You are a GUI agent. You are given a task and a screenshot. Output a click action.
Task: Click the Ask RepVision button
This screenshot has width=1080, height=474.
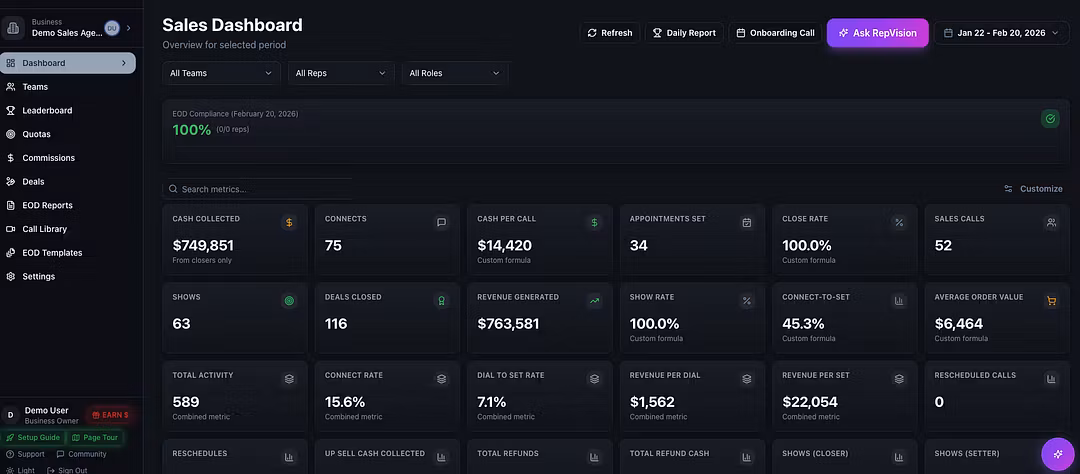point(877,33)
